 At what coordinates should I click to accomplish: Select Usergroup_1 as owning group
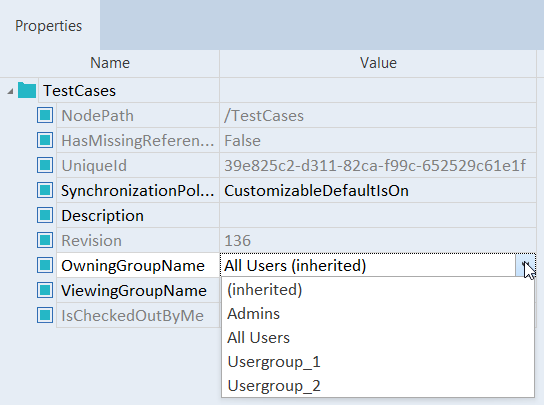[x=378, y=362]
